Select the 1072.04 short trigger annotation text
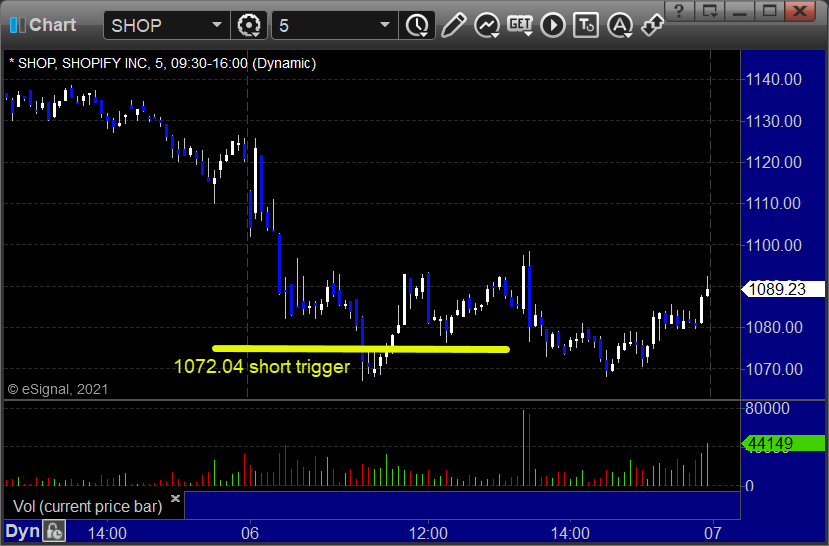The height and width of the screenshot is (546, 829). click(x=262, y=366)
